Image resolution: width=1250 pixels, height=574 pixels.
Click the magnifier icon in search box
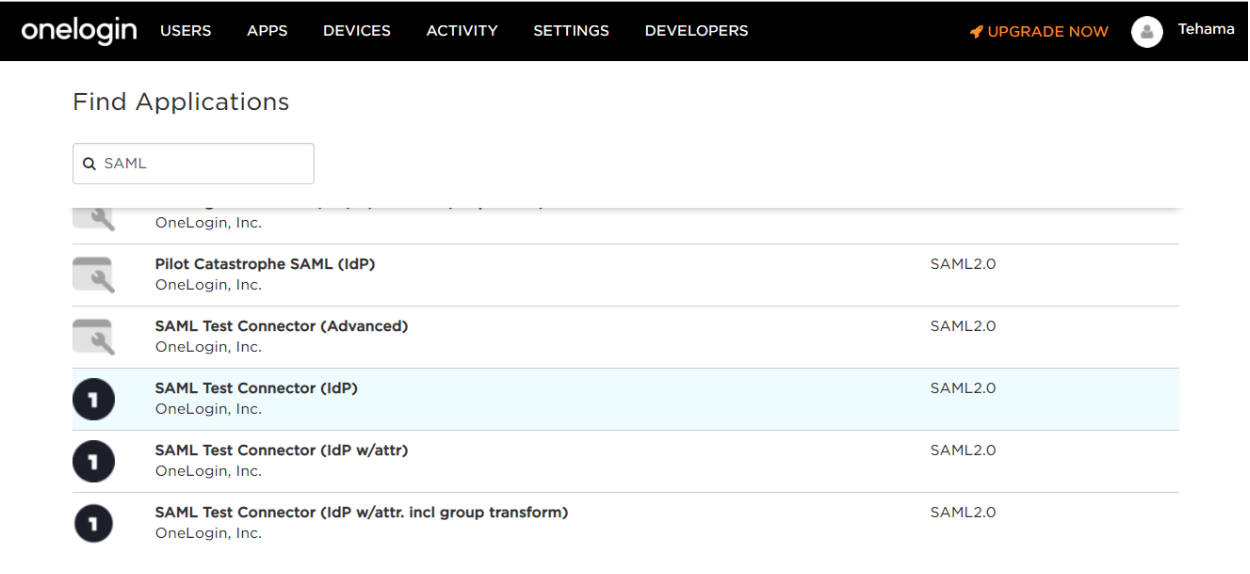point(90,163)
